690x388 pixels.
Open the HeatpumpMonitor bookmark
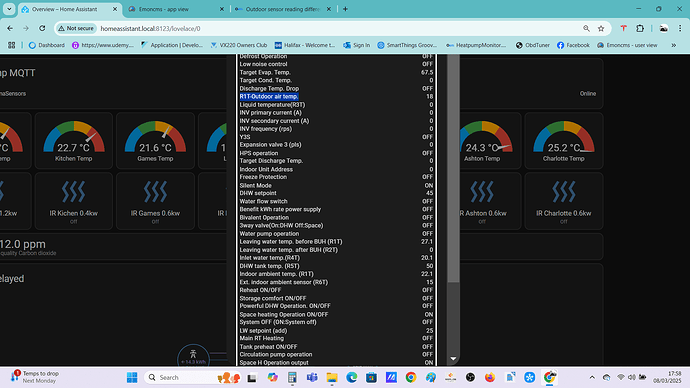click(477, 45)
